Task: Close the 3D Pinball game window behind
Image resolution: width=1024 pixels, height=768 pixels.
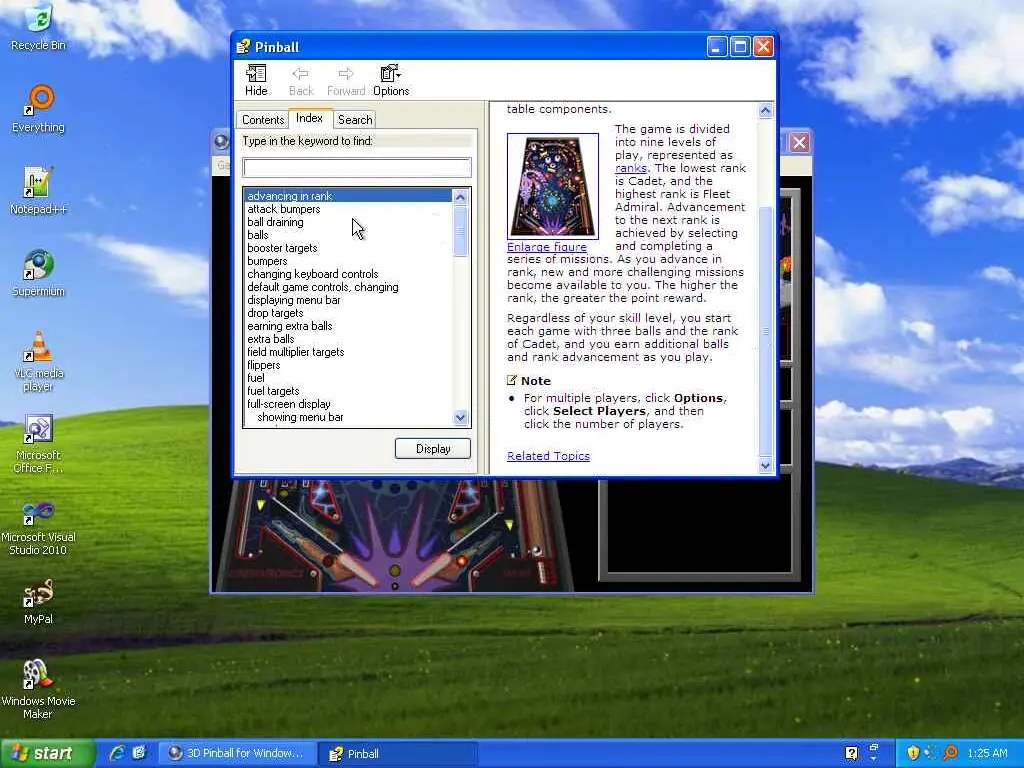Action: click(x=799, y=142)
